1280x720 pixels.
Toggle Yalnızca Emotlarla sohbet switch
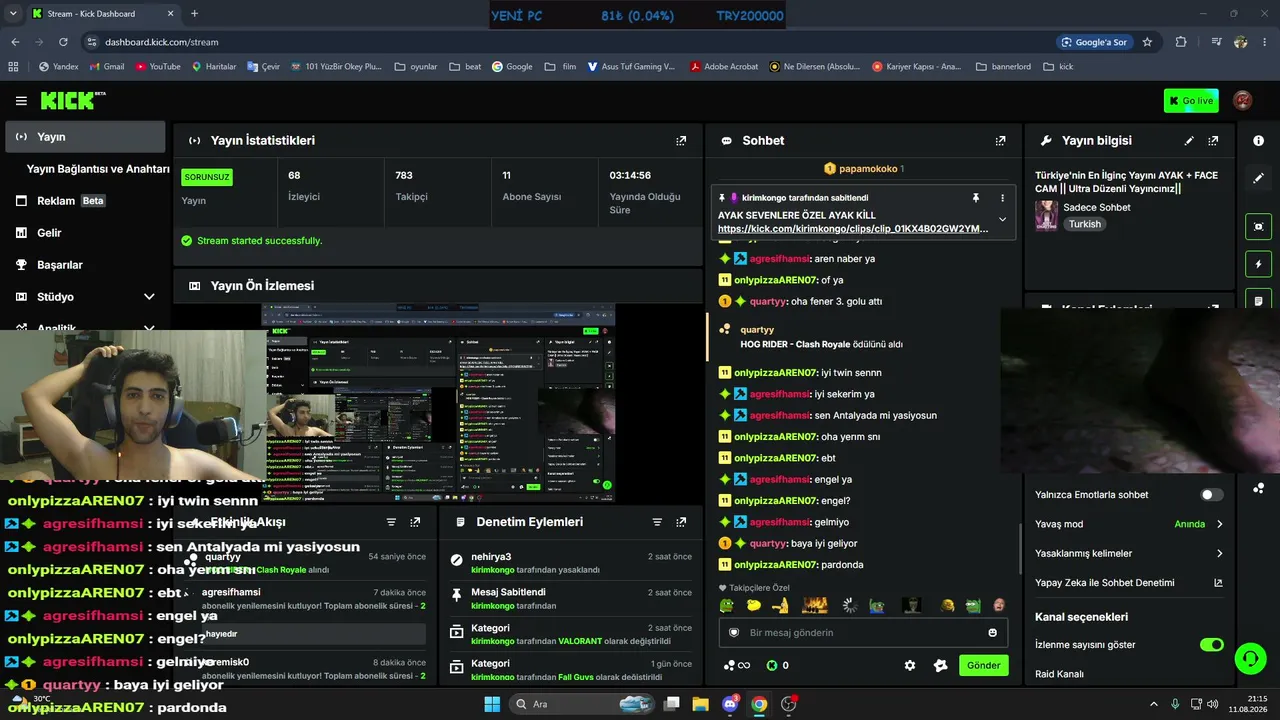[x=1212, y=495]
